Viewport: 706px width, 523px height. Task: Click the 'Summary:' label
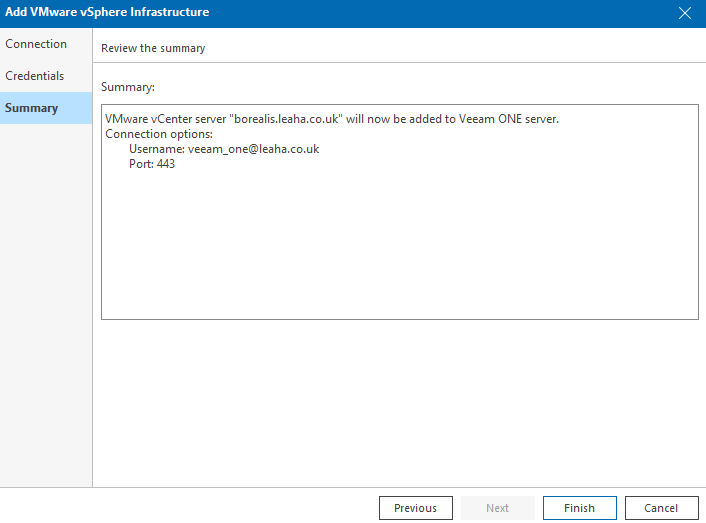[128, 87]
